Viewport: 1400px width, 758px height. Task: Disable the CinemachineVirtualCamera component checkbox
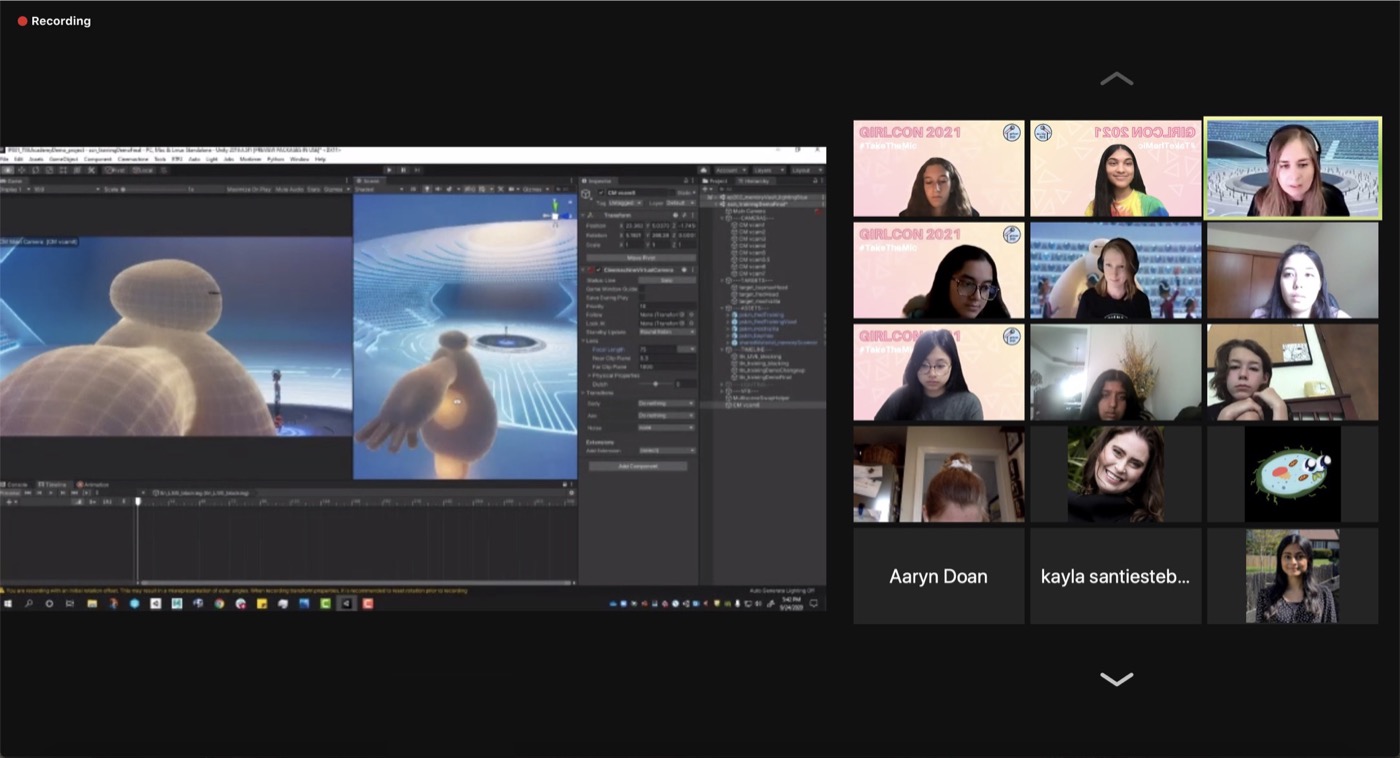pos(599,270)
